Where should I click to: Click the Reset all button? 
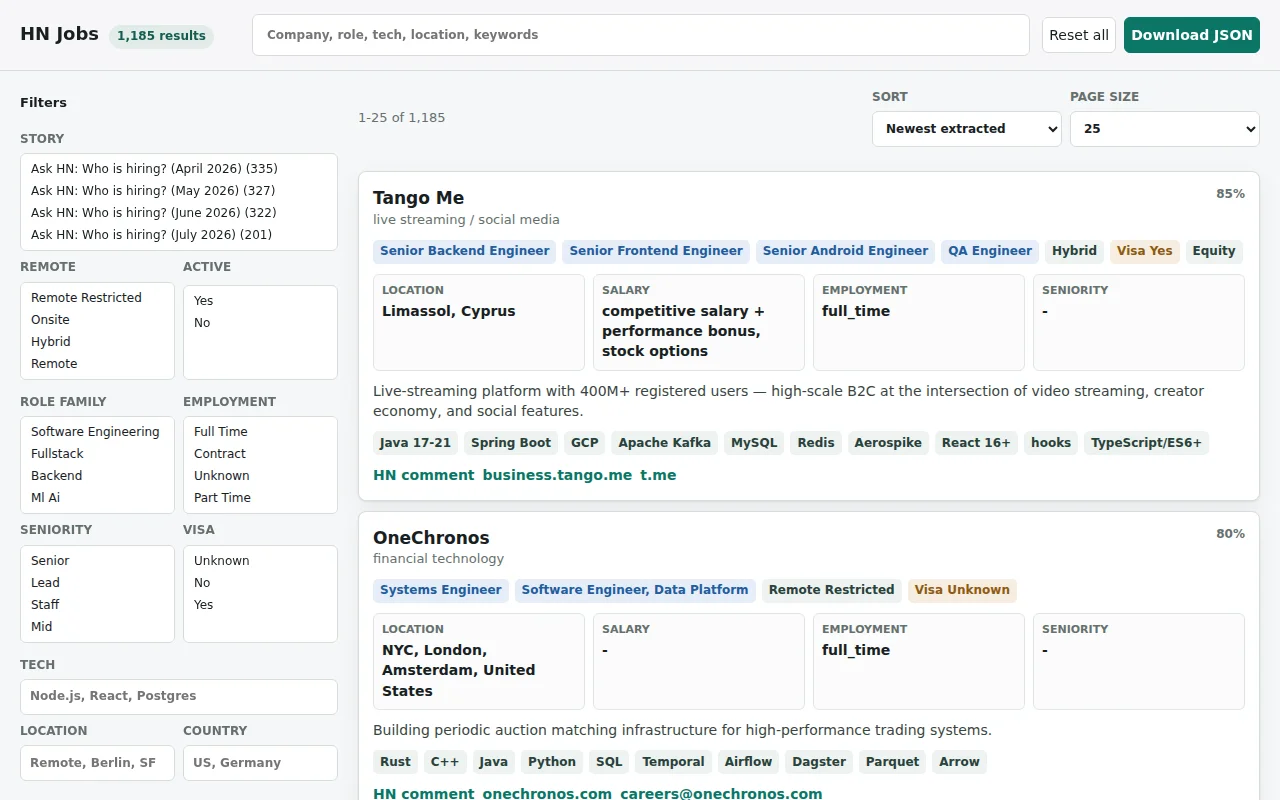(1079, 35)
